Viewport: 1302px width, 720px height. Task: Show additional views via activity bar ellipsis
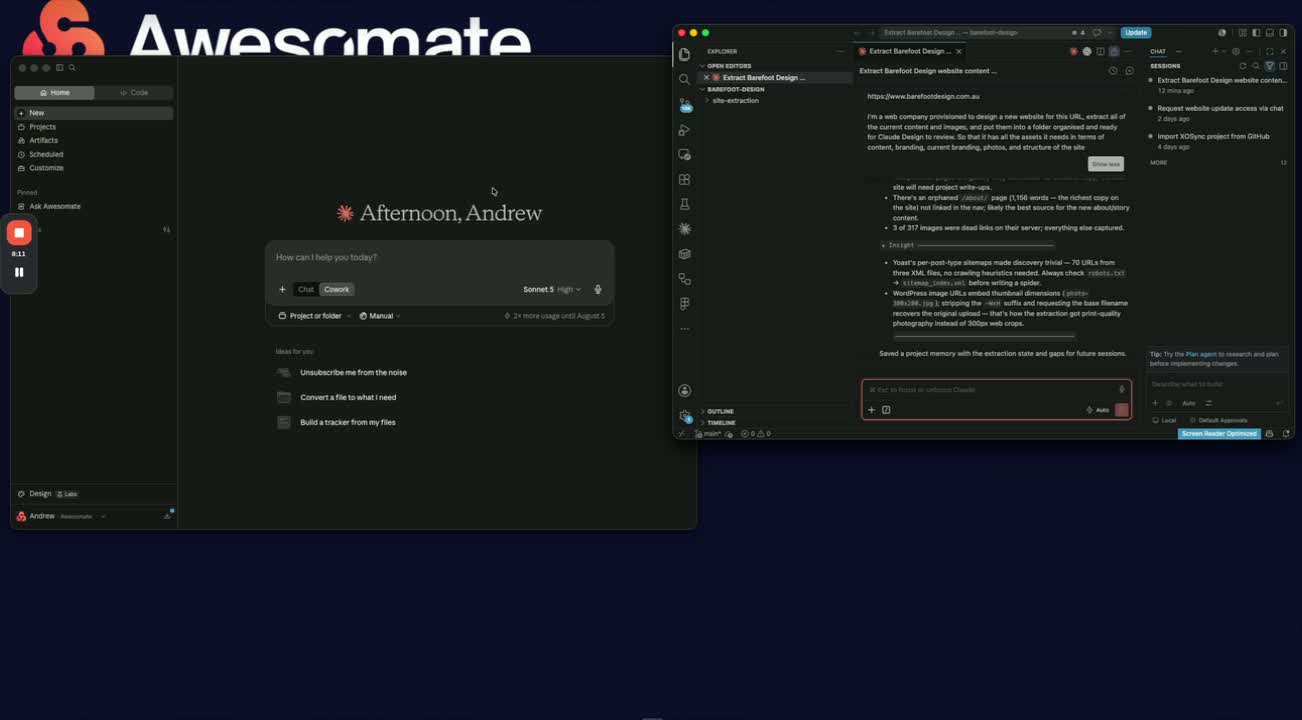pyautogui.click(x=684, y=328)
